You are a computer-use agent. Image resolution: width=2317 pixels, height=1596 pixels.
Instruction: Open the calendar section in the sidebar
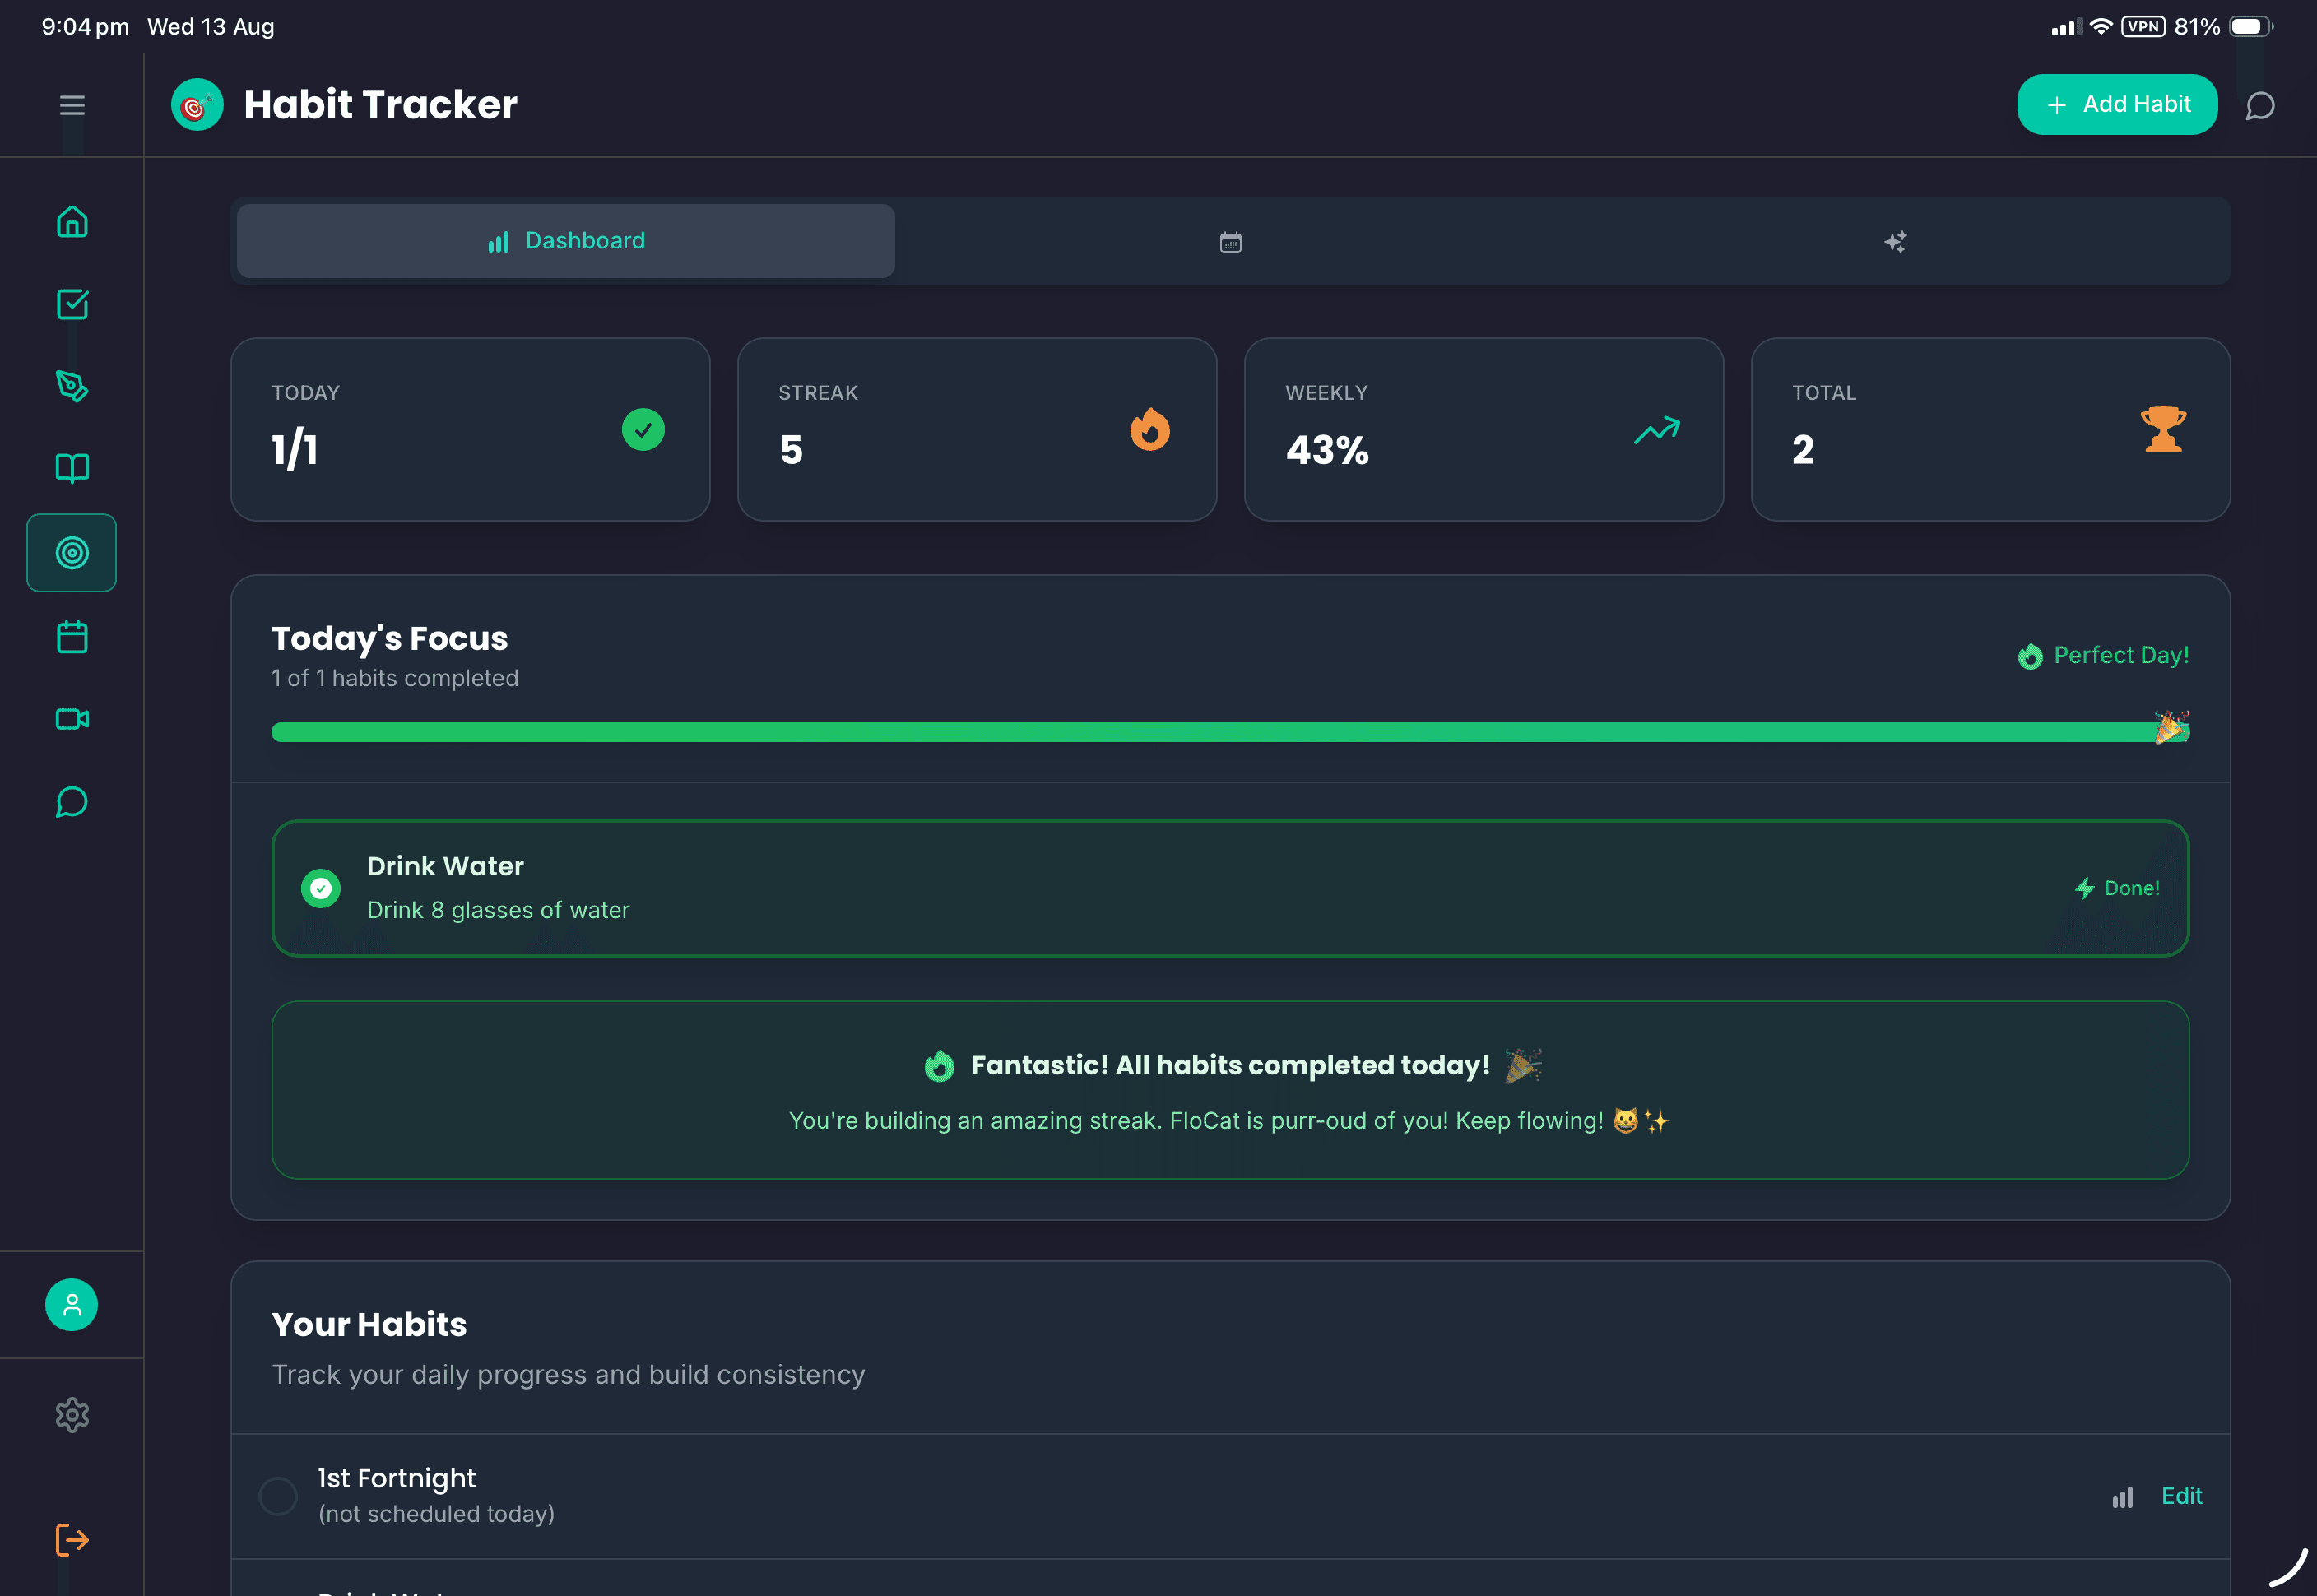(71, 636)
